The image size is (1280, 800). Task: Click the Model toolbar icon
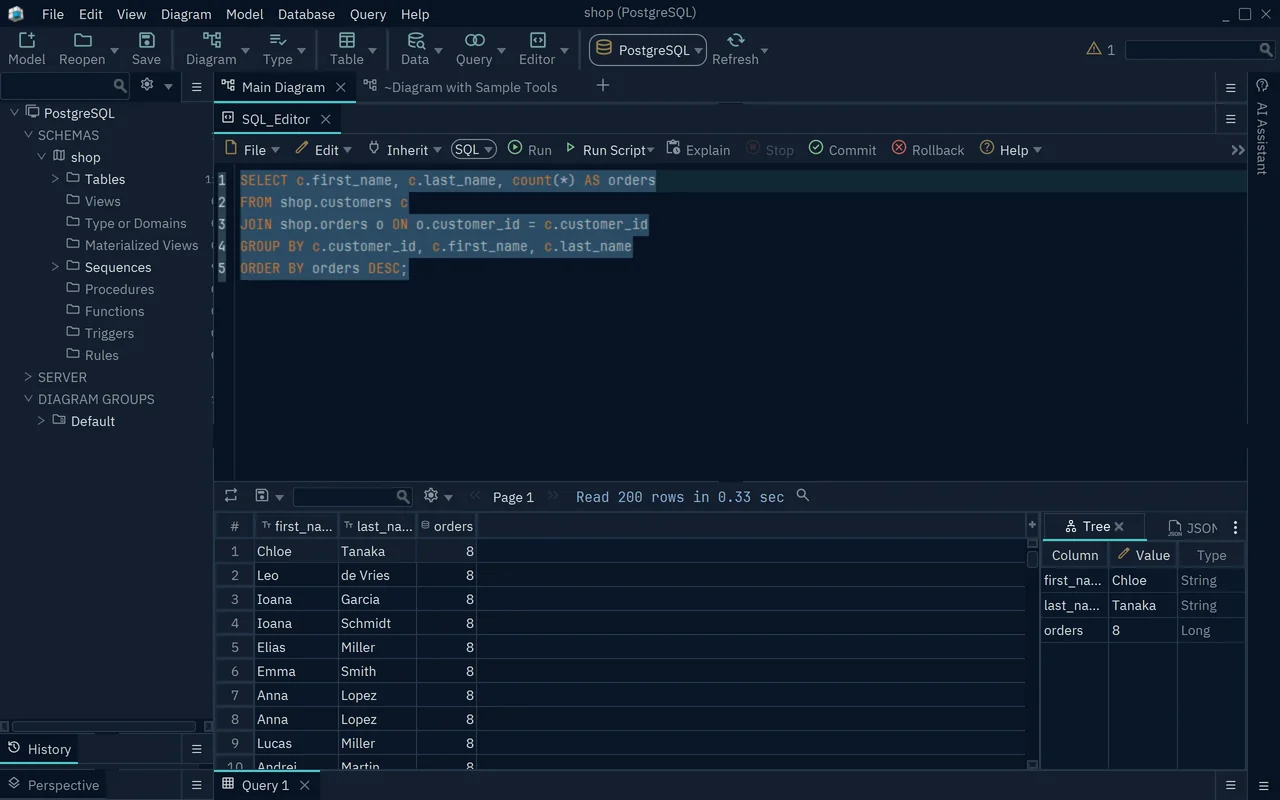27,48
